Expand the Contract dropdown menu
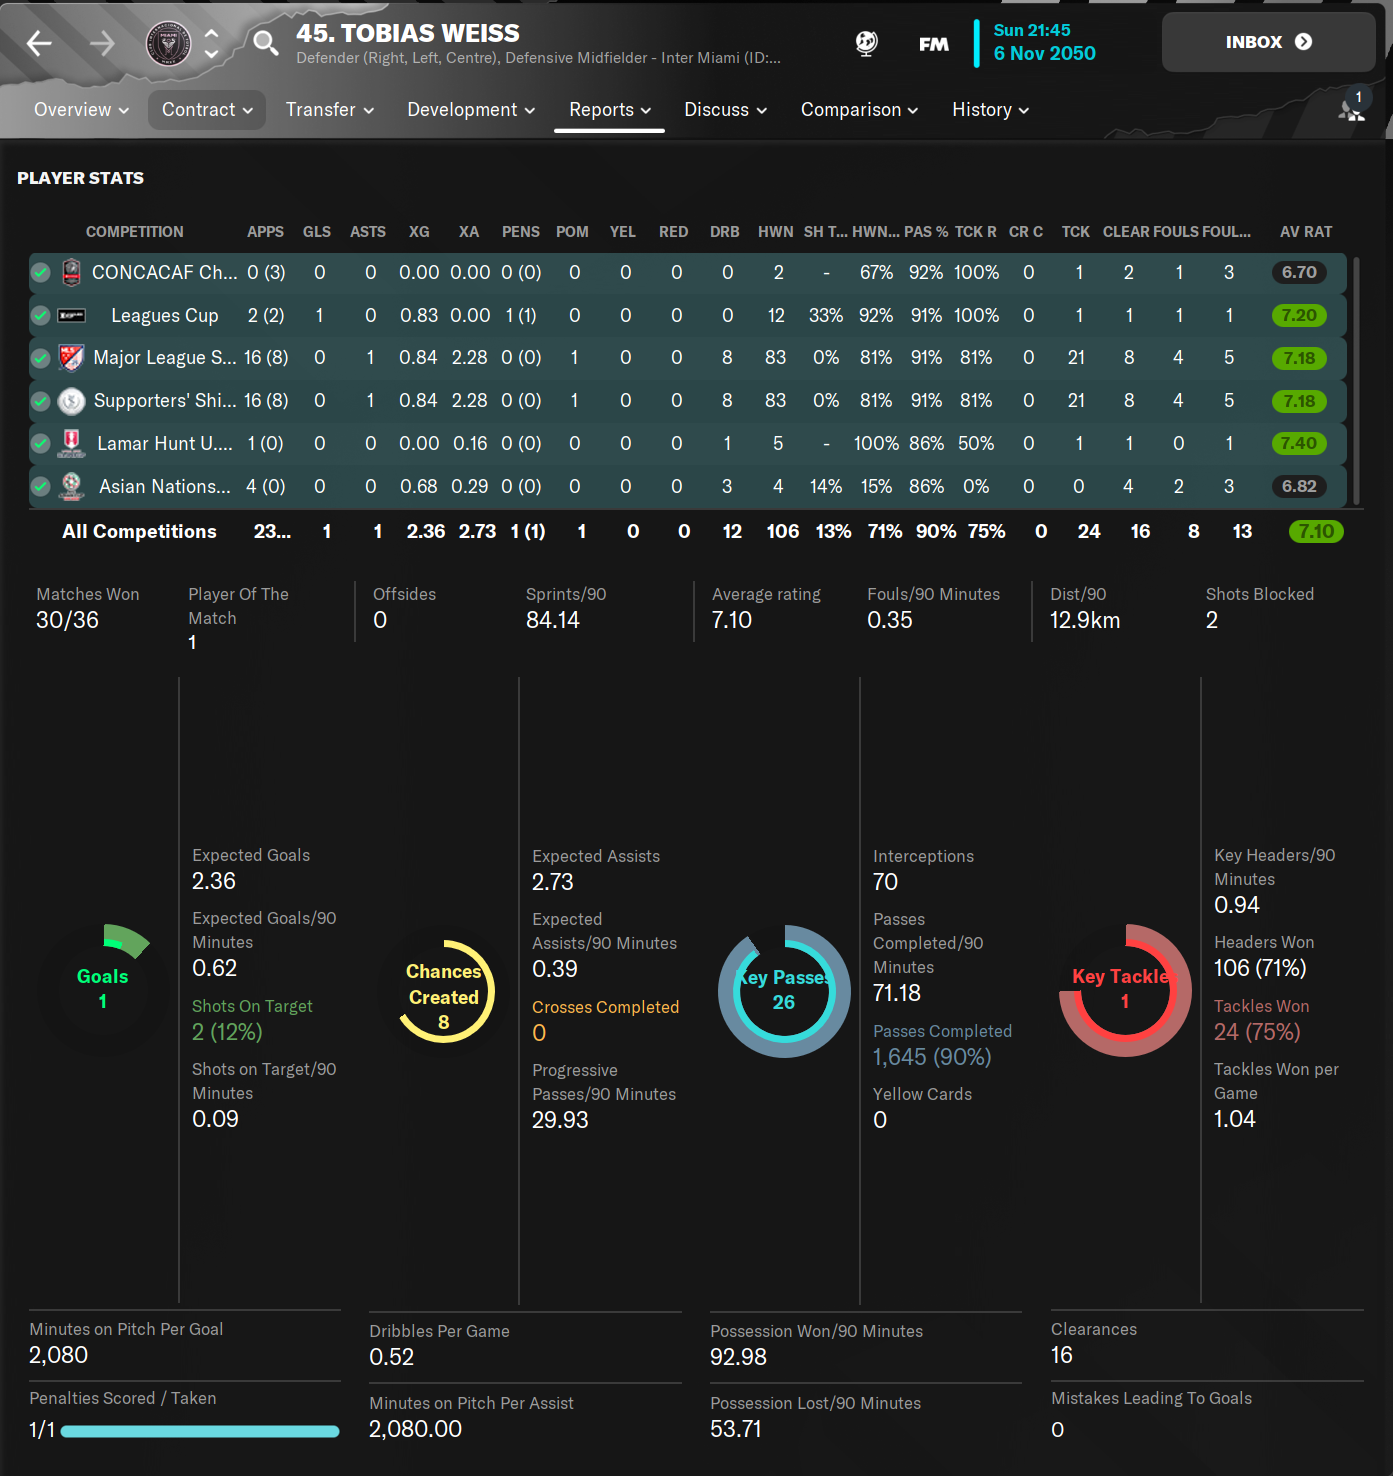Image resolution: width=1393 pixels, height=1476 pixels. coord(207,110)
